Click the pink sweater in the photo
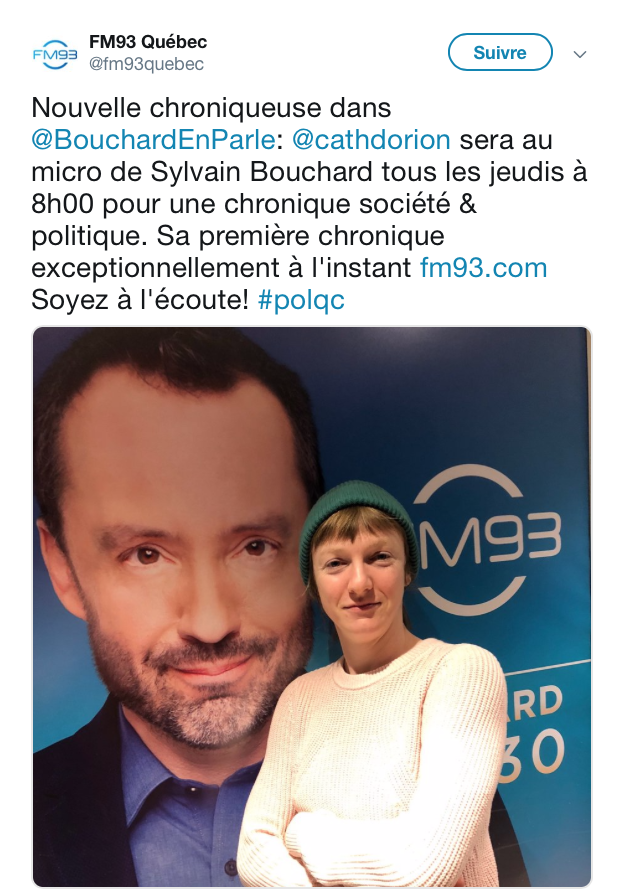This screenshot has height=896, width=626. [371, 760]
